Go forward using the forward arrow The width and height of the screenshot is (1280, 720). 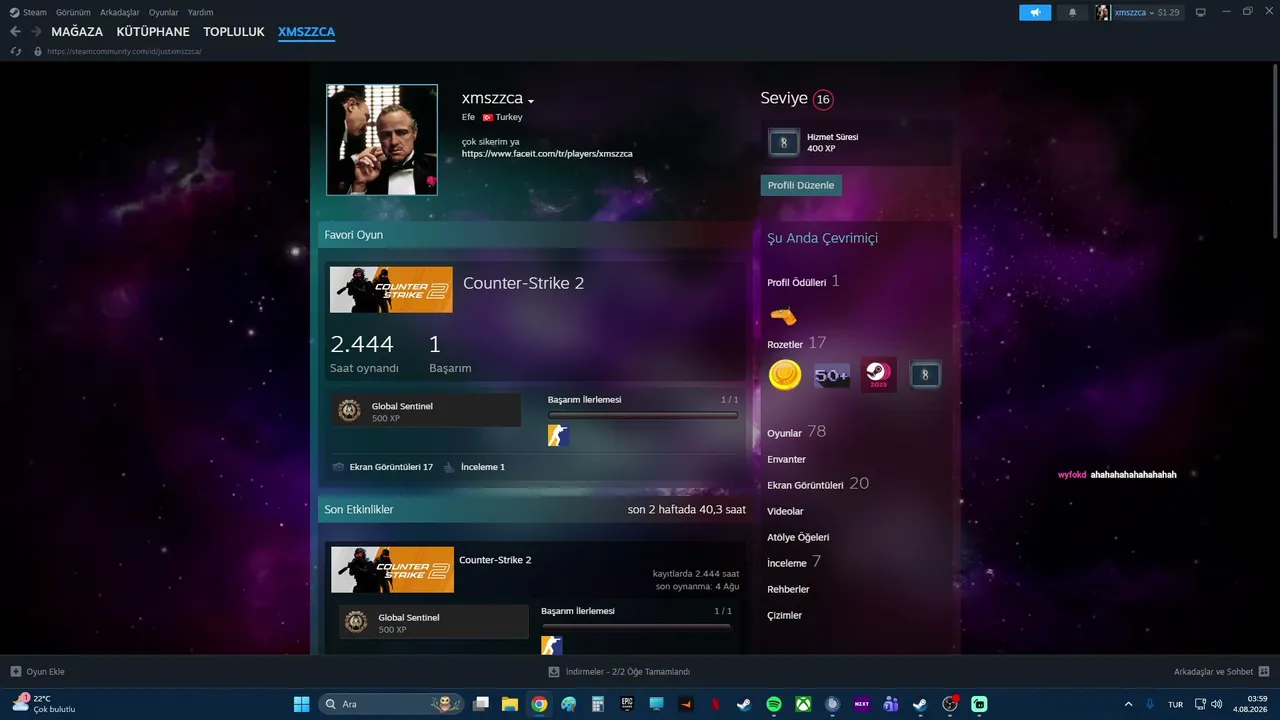click(36, 32)
